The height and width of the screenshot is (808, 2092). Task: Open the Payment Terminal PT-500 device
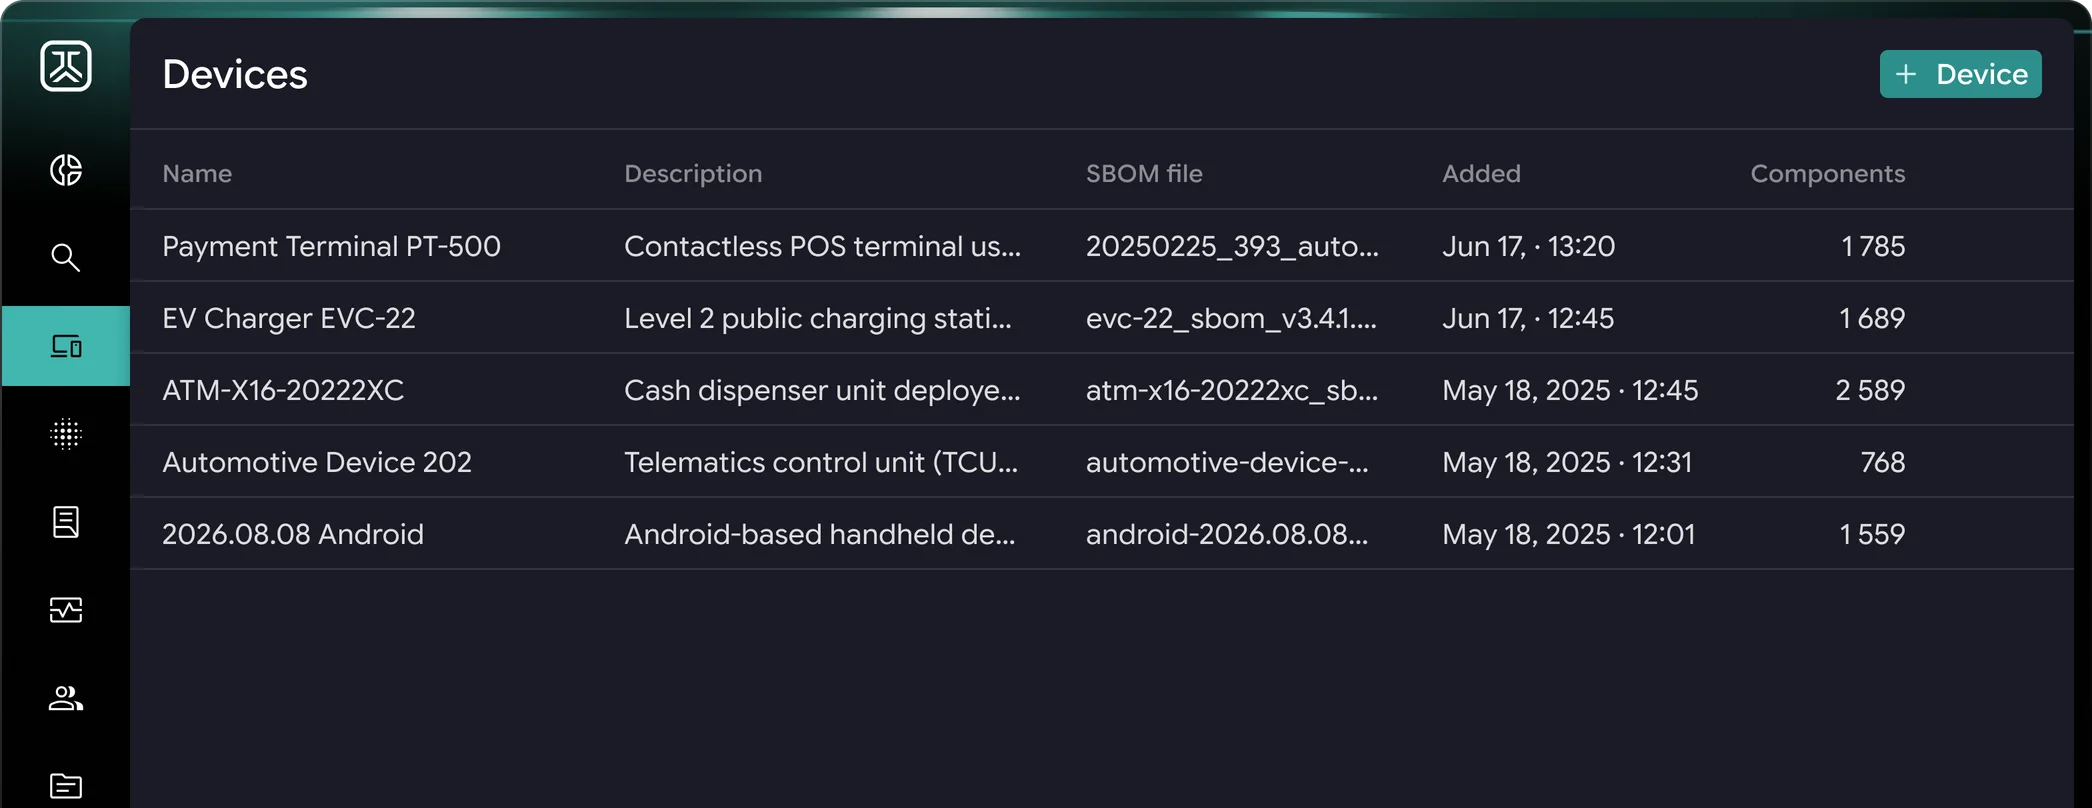tap(331, 246)
